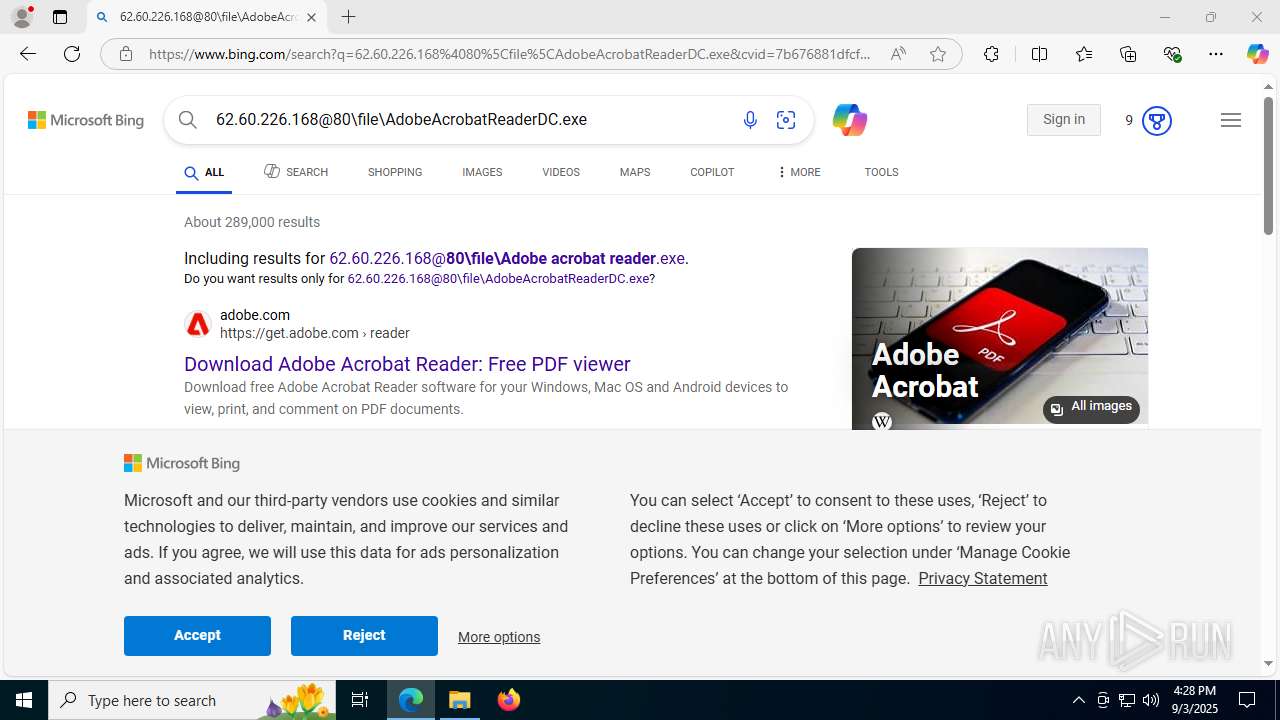Toggle split screen view
The image size is (1280, 720).
(x=1039, y=54)
